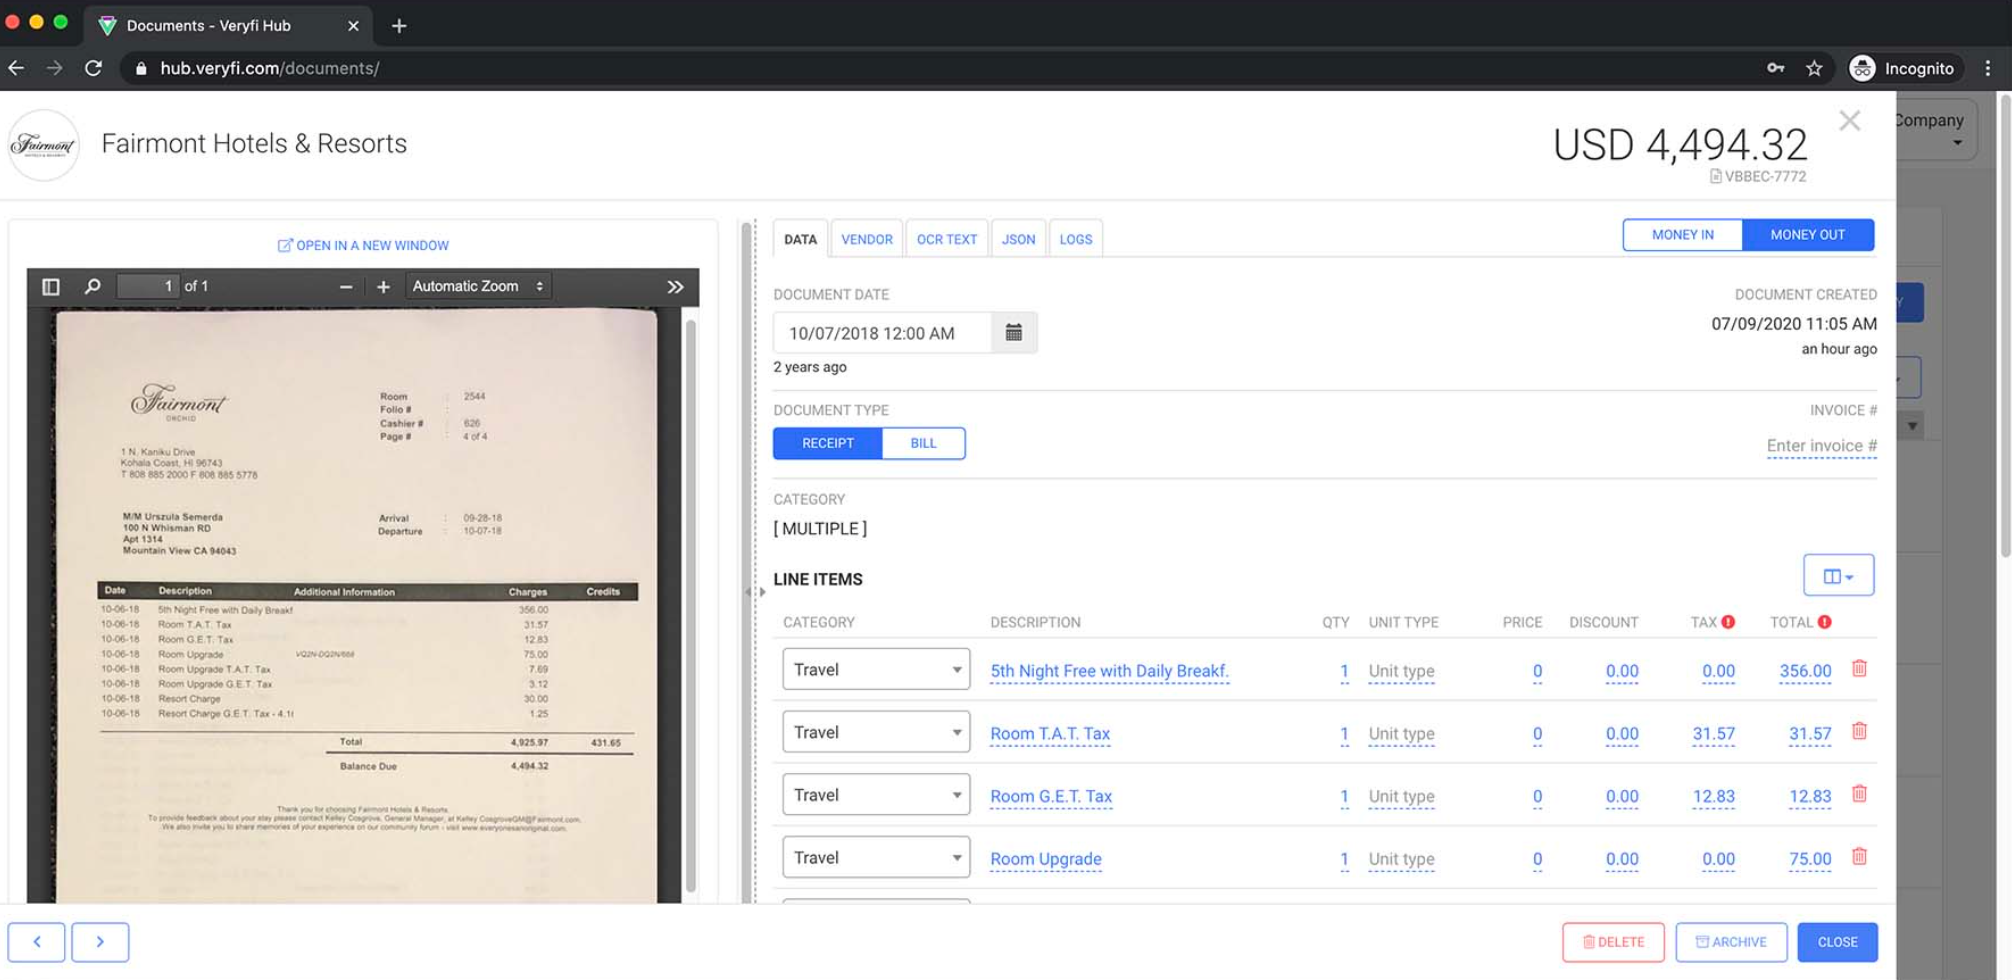Delete the Room T.A.T. Tax line item

point(1859,732)
